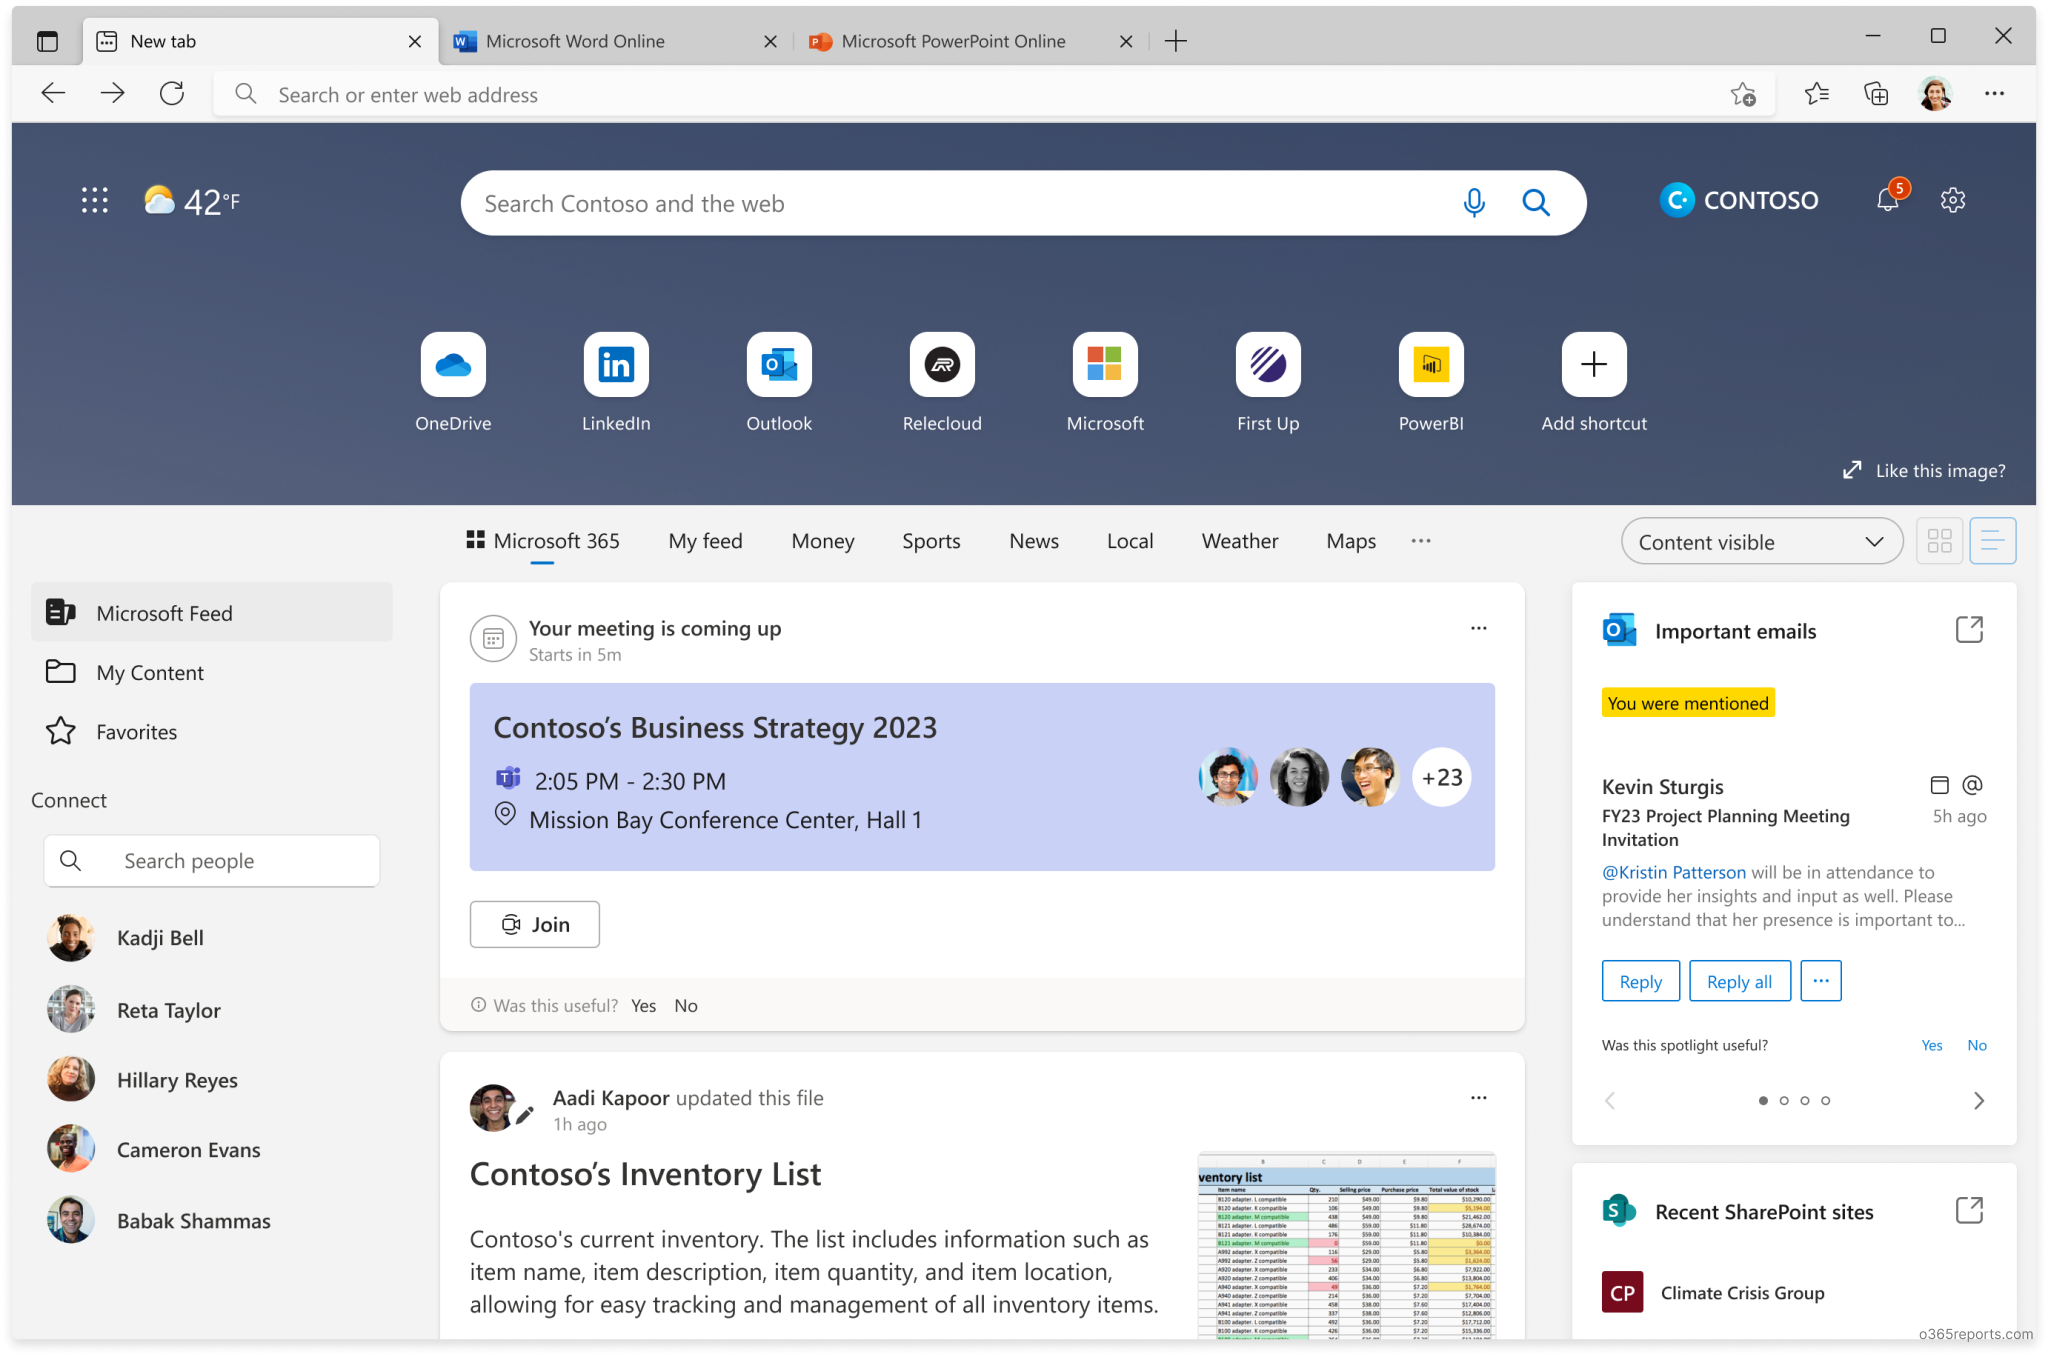The height and width of the screenshot is (1357, 2048).
Task: Reply to Kevin Sturgis email
Action: 1641,981
